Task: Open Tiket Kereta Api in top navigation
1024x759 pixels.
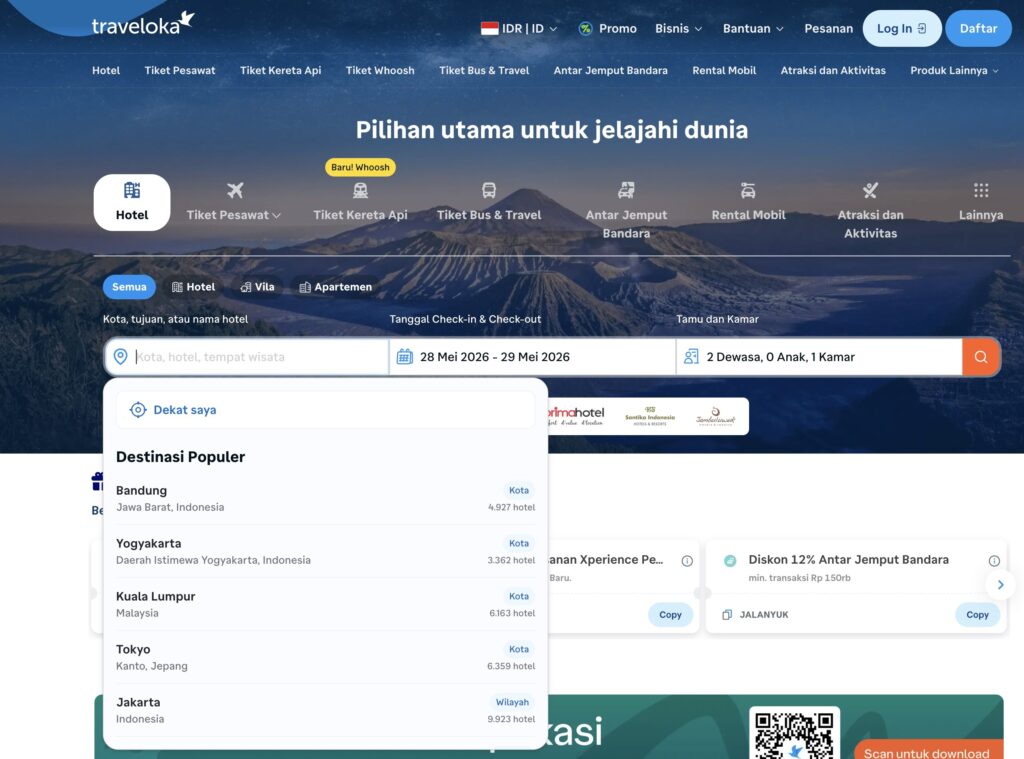Action: coord(280,71)
